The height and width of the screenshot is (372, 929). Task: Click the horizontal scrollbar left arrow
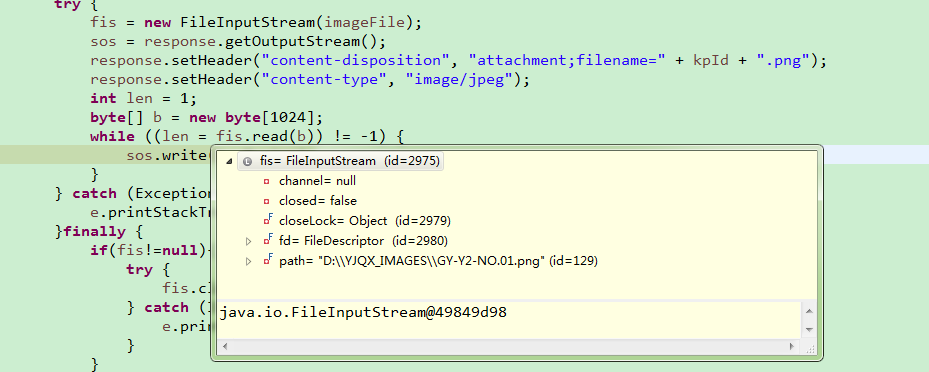coord(224,346)
